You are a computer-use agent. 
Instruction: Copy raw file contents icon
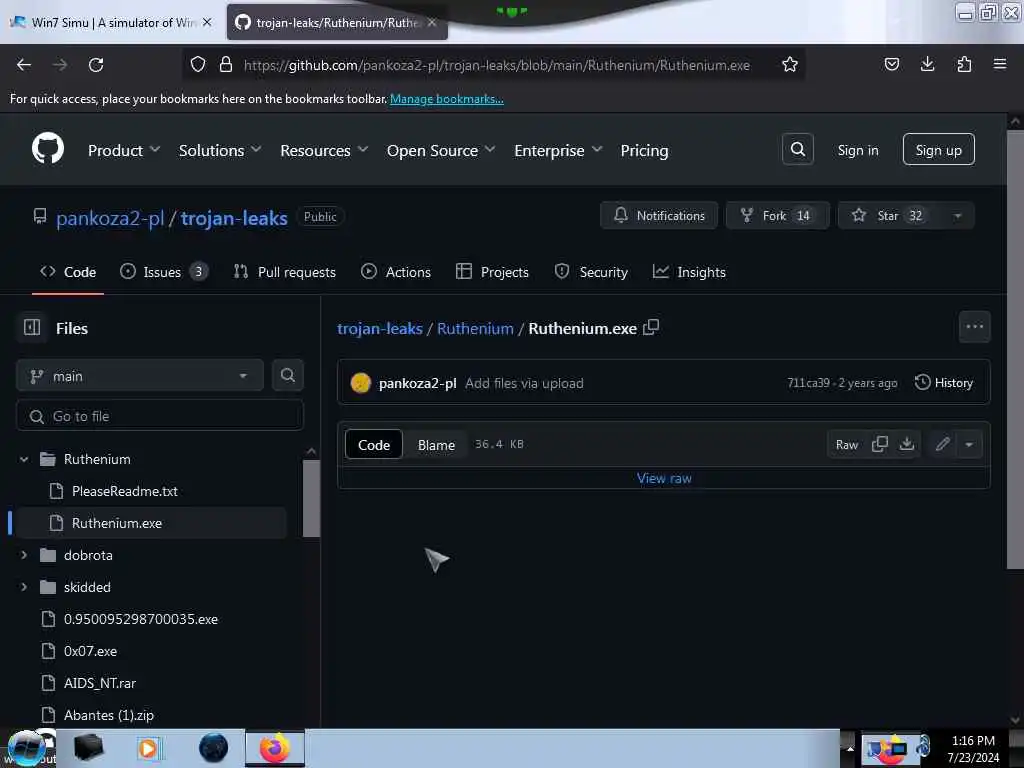880,444
